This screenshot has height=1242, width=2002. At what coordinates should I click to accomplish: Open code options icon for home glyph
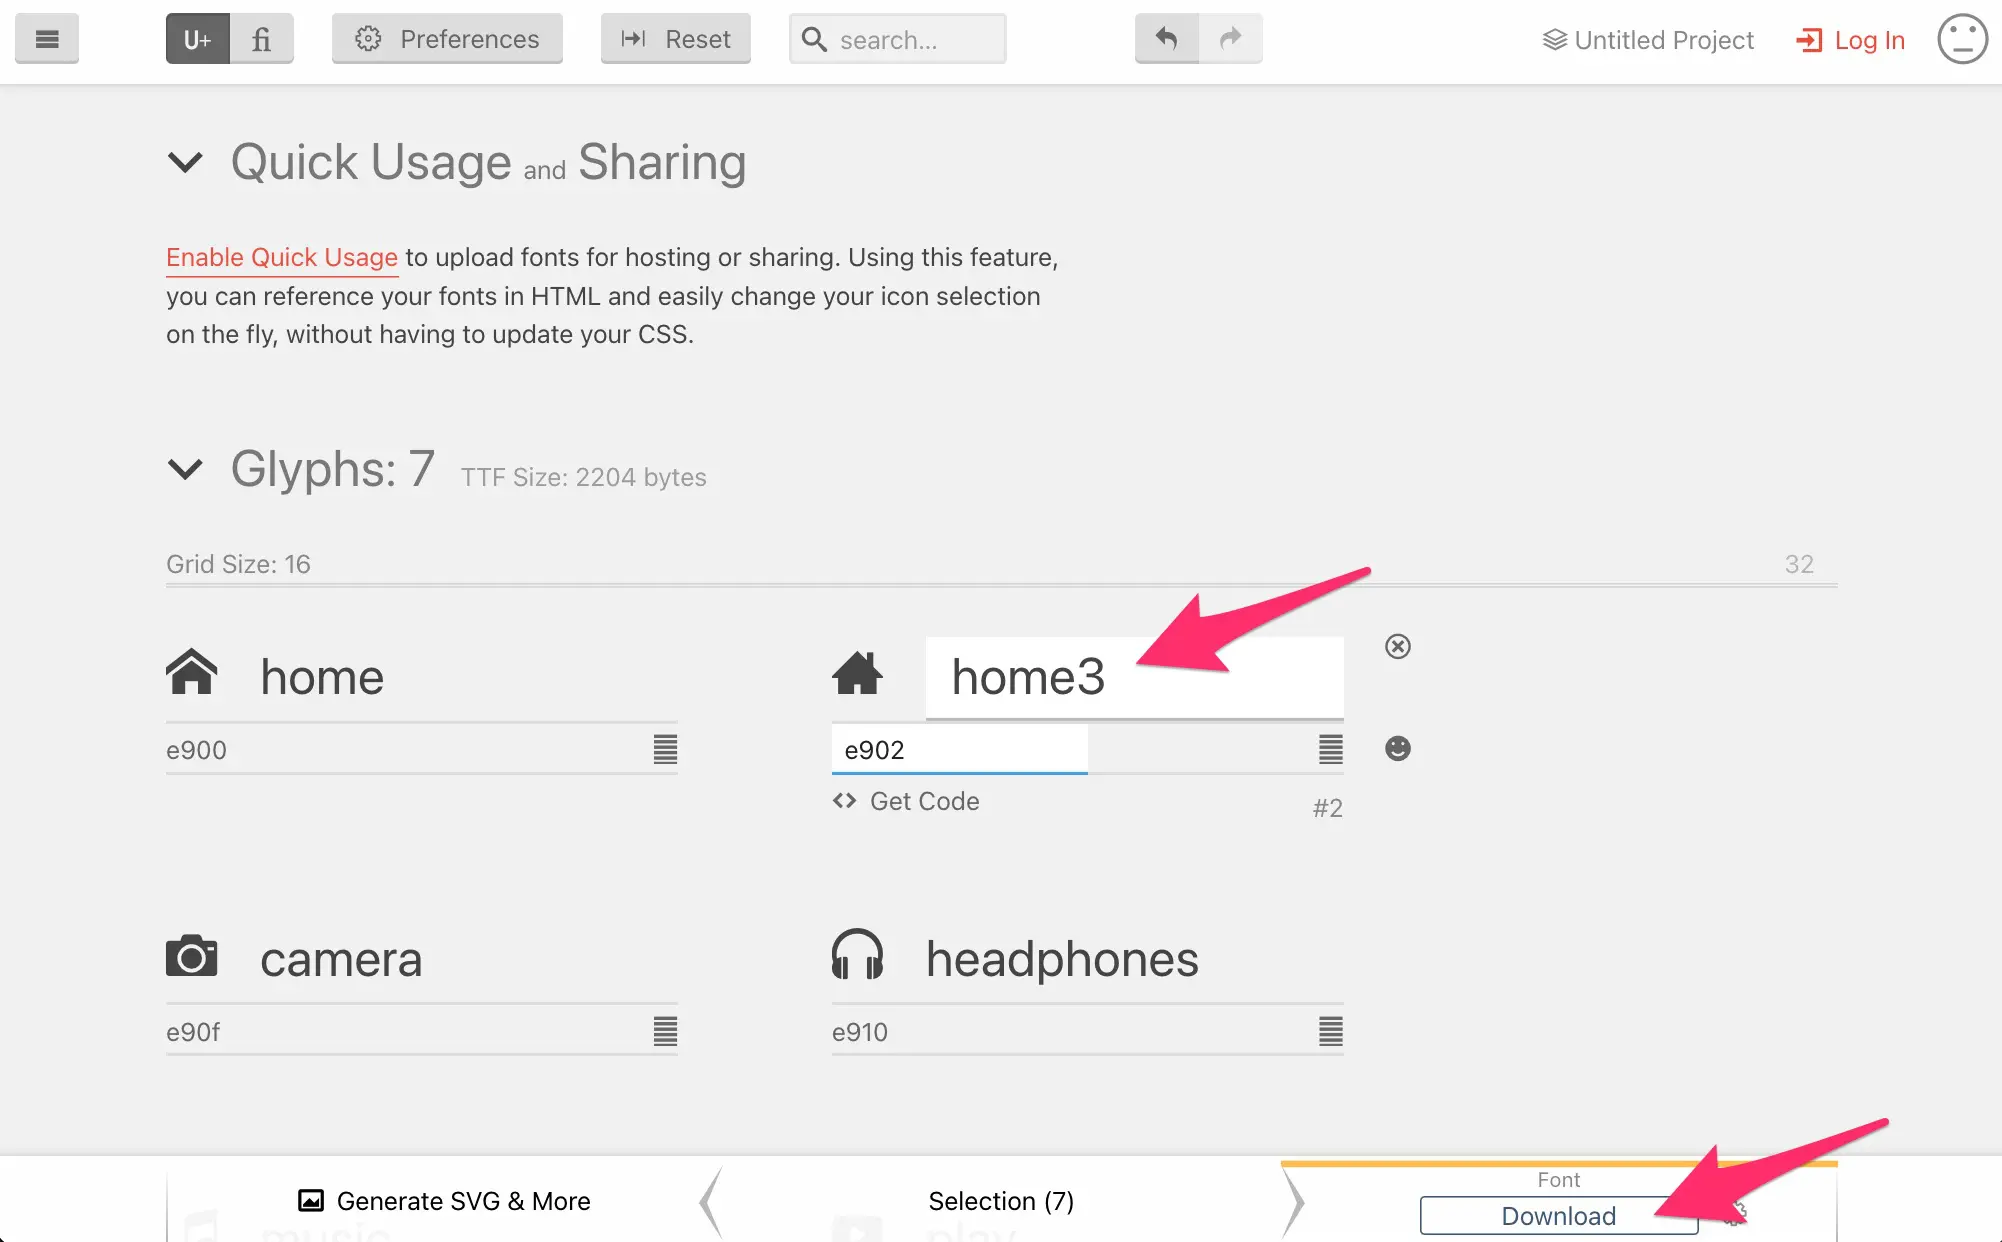(665, 749)
